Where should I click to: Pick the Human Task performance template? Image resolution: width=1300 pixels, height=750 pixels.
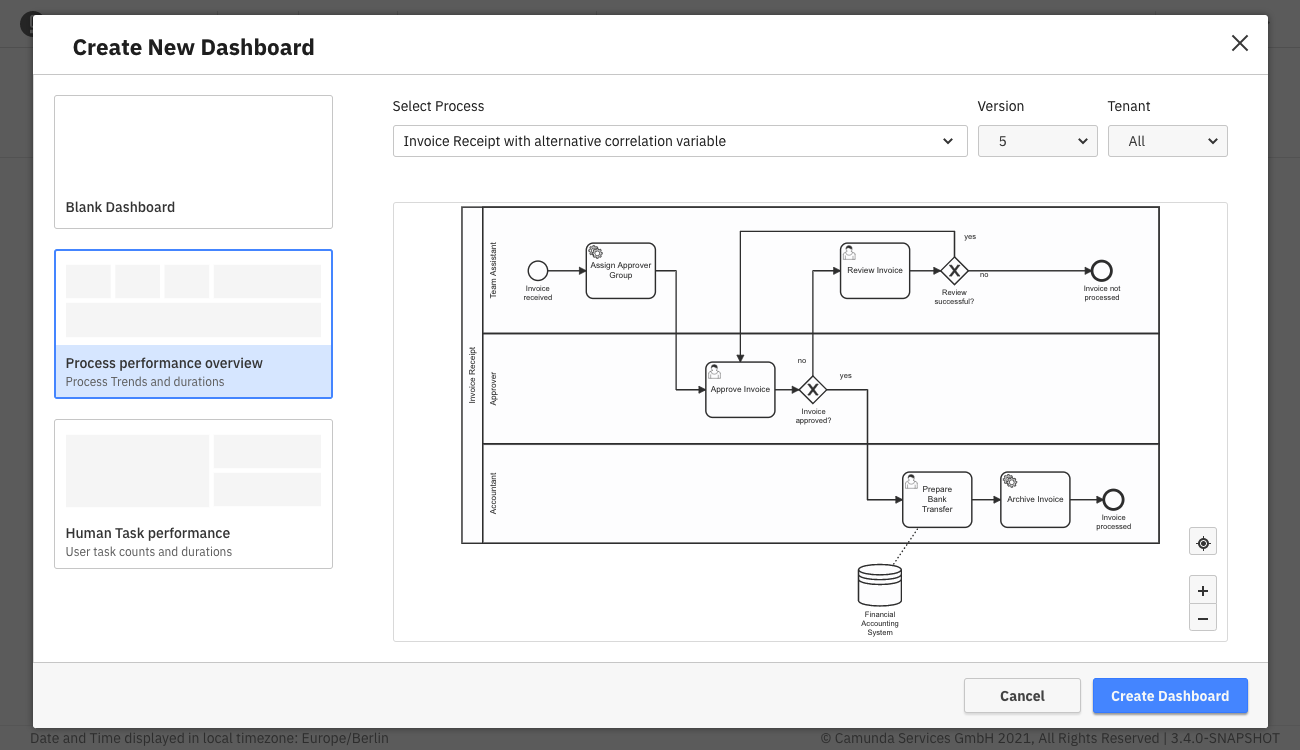[193, 494]
